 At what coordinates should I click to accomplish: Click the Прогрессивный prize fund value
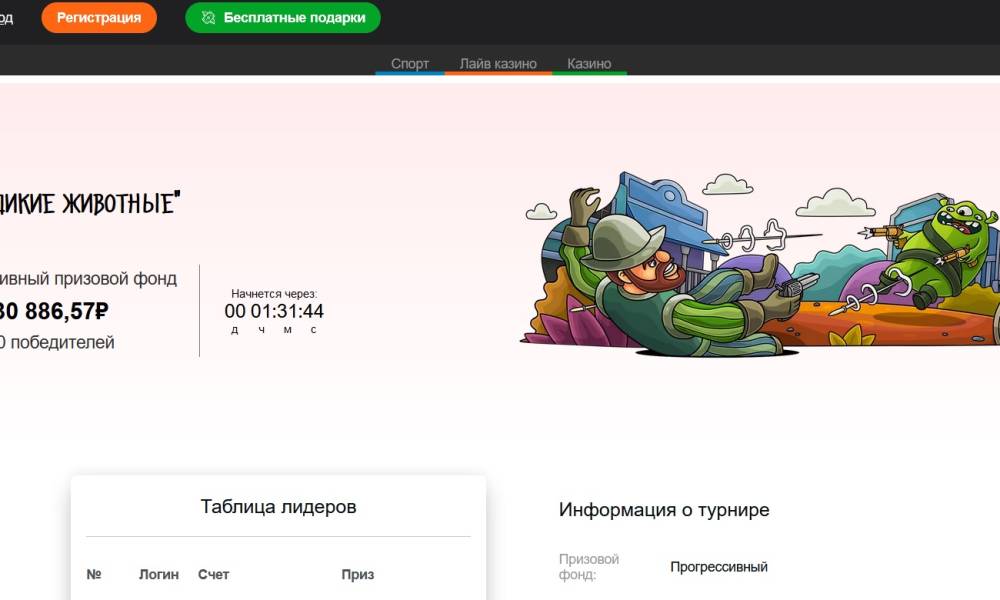pyautogui.click(x=719, y=567)
